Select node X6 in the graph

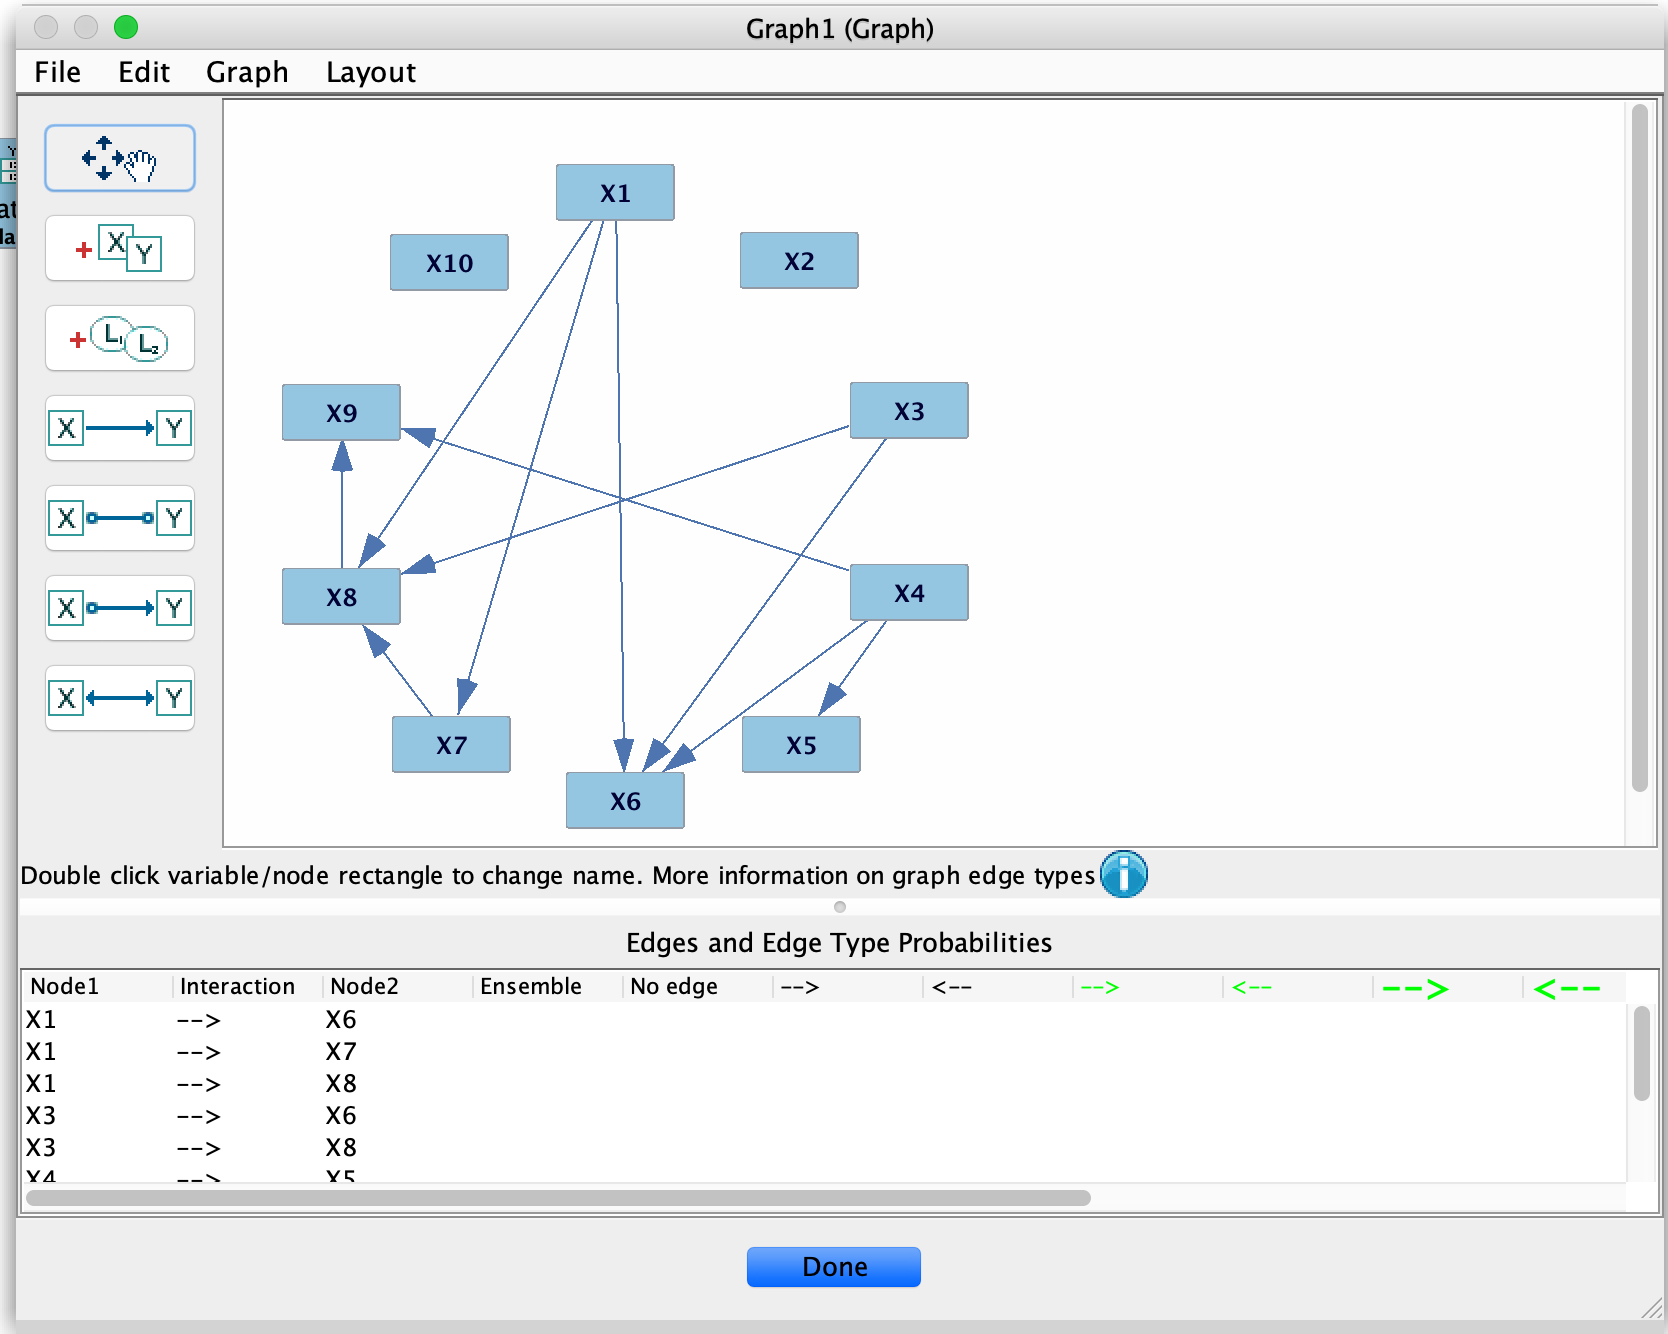click(624, 800)
